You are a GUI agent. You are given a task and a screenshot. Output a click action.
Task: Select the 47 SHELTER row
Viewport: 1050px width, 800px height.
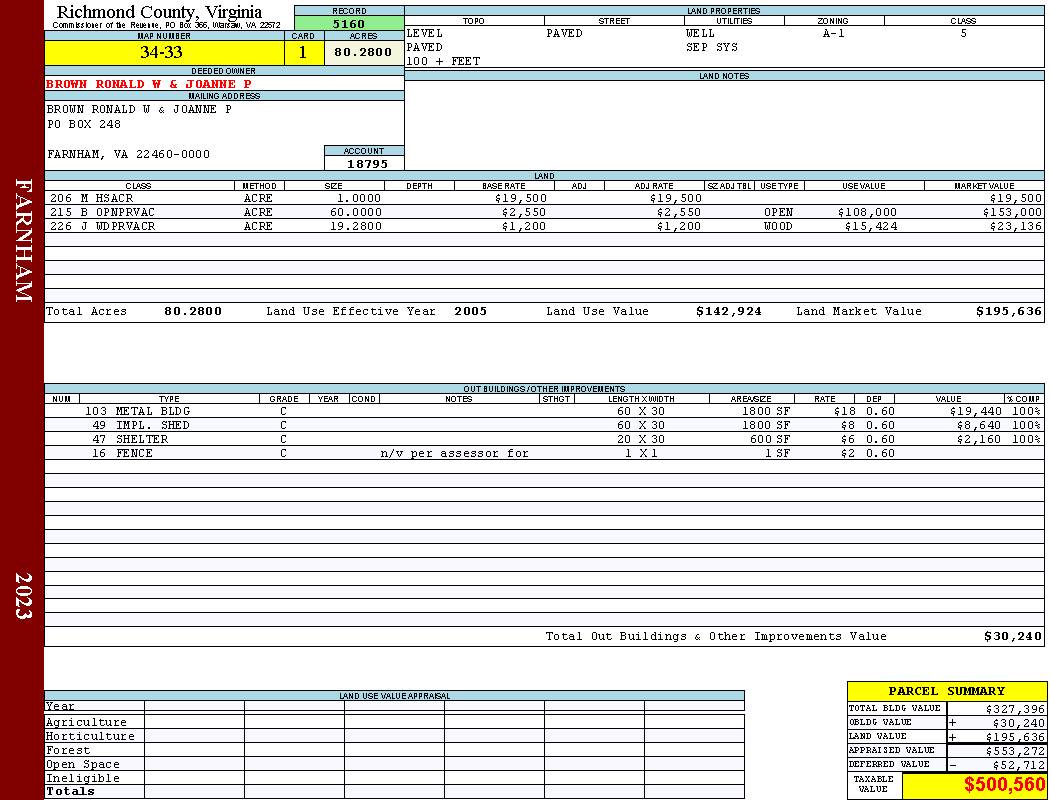[x=544, y=440]
